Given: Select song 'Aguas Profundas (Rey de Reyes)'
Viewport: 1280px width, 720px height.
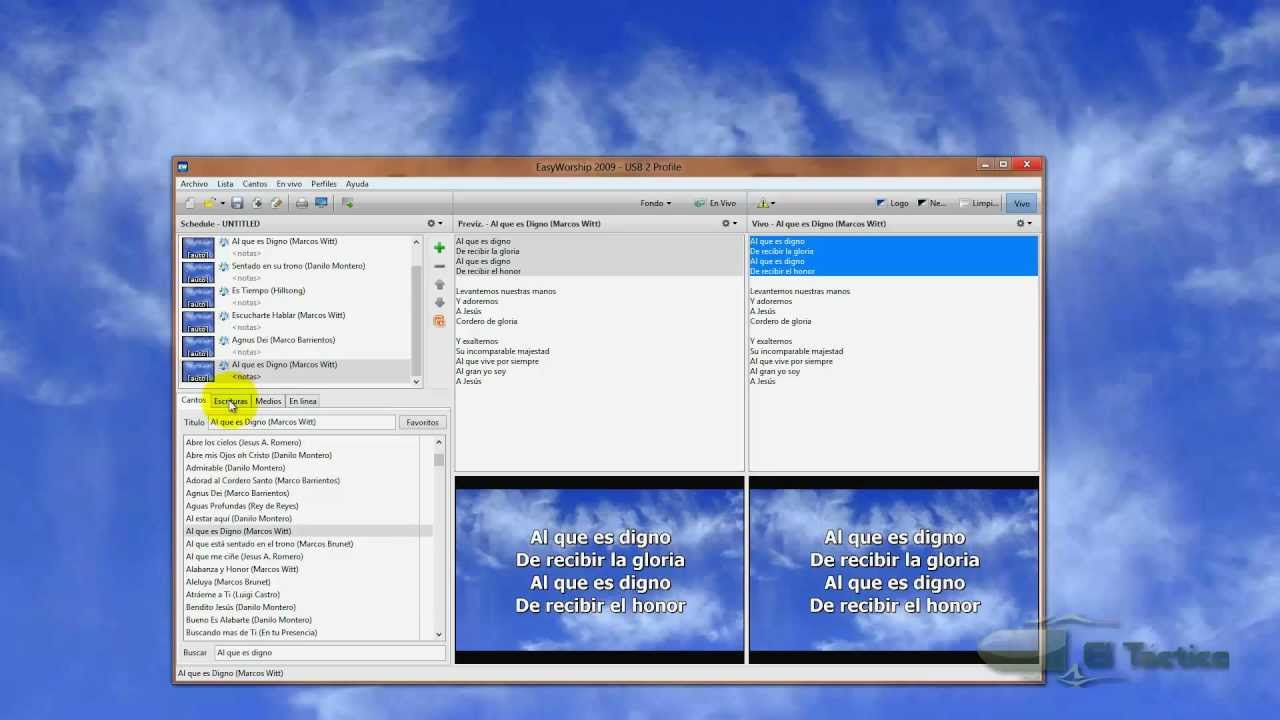Looking at the screenshot, I should (242, 506).
